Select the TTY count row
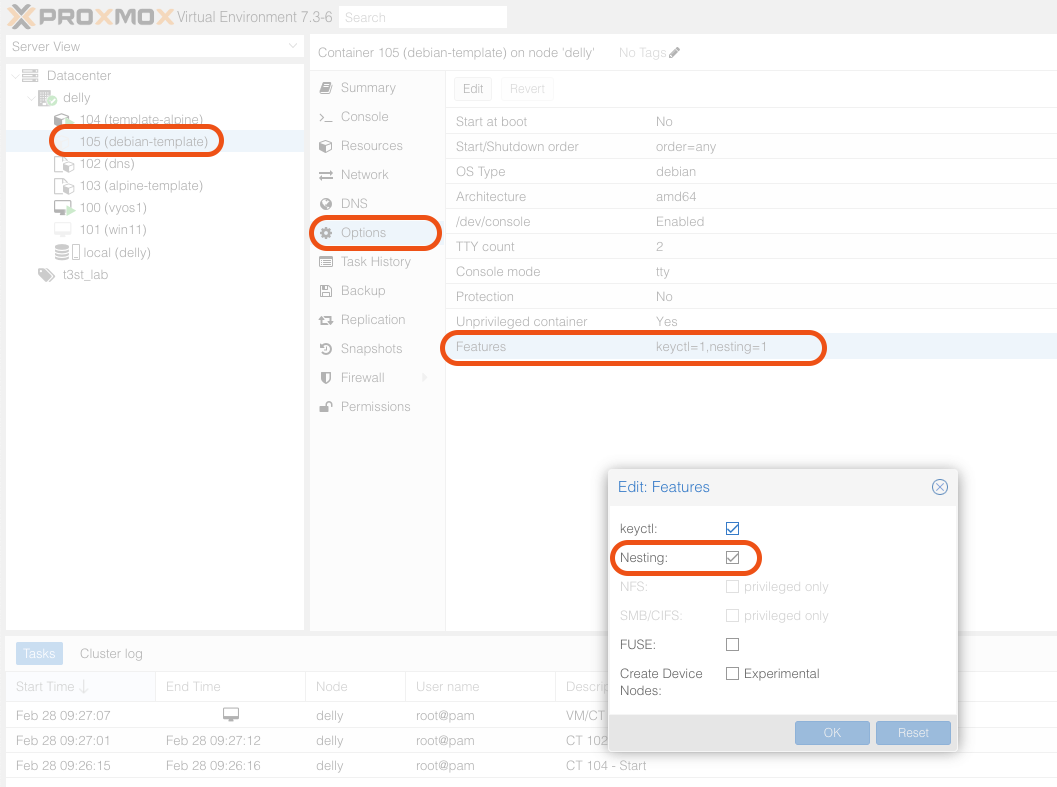This screenshot has width=1057, height=787. click(751, 247)
